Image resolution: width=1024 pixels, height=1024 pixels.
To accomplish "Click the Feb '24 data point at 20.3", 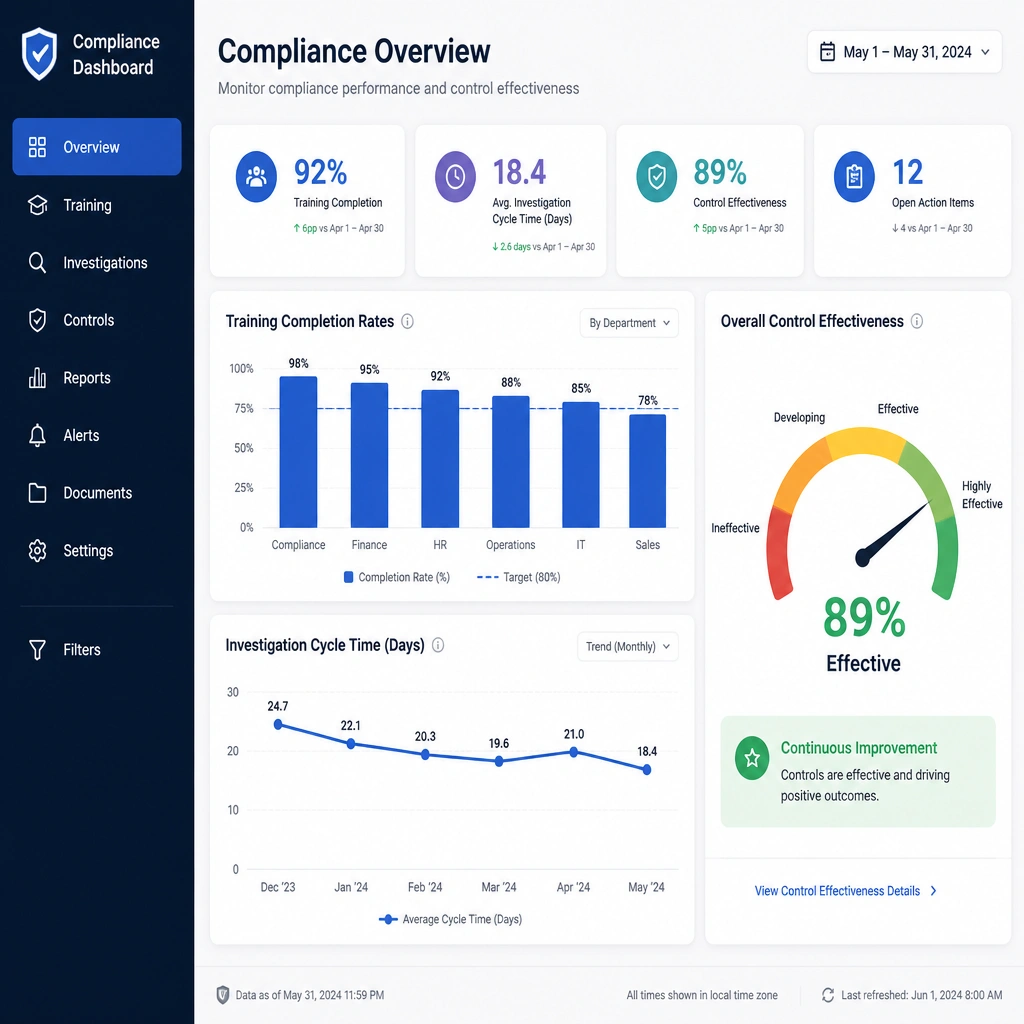I will (425, 754).
